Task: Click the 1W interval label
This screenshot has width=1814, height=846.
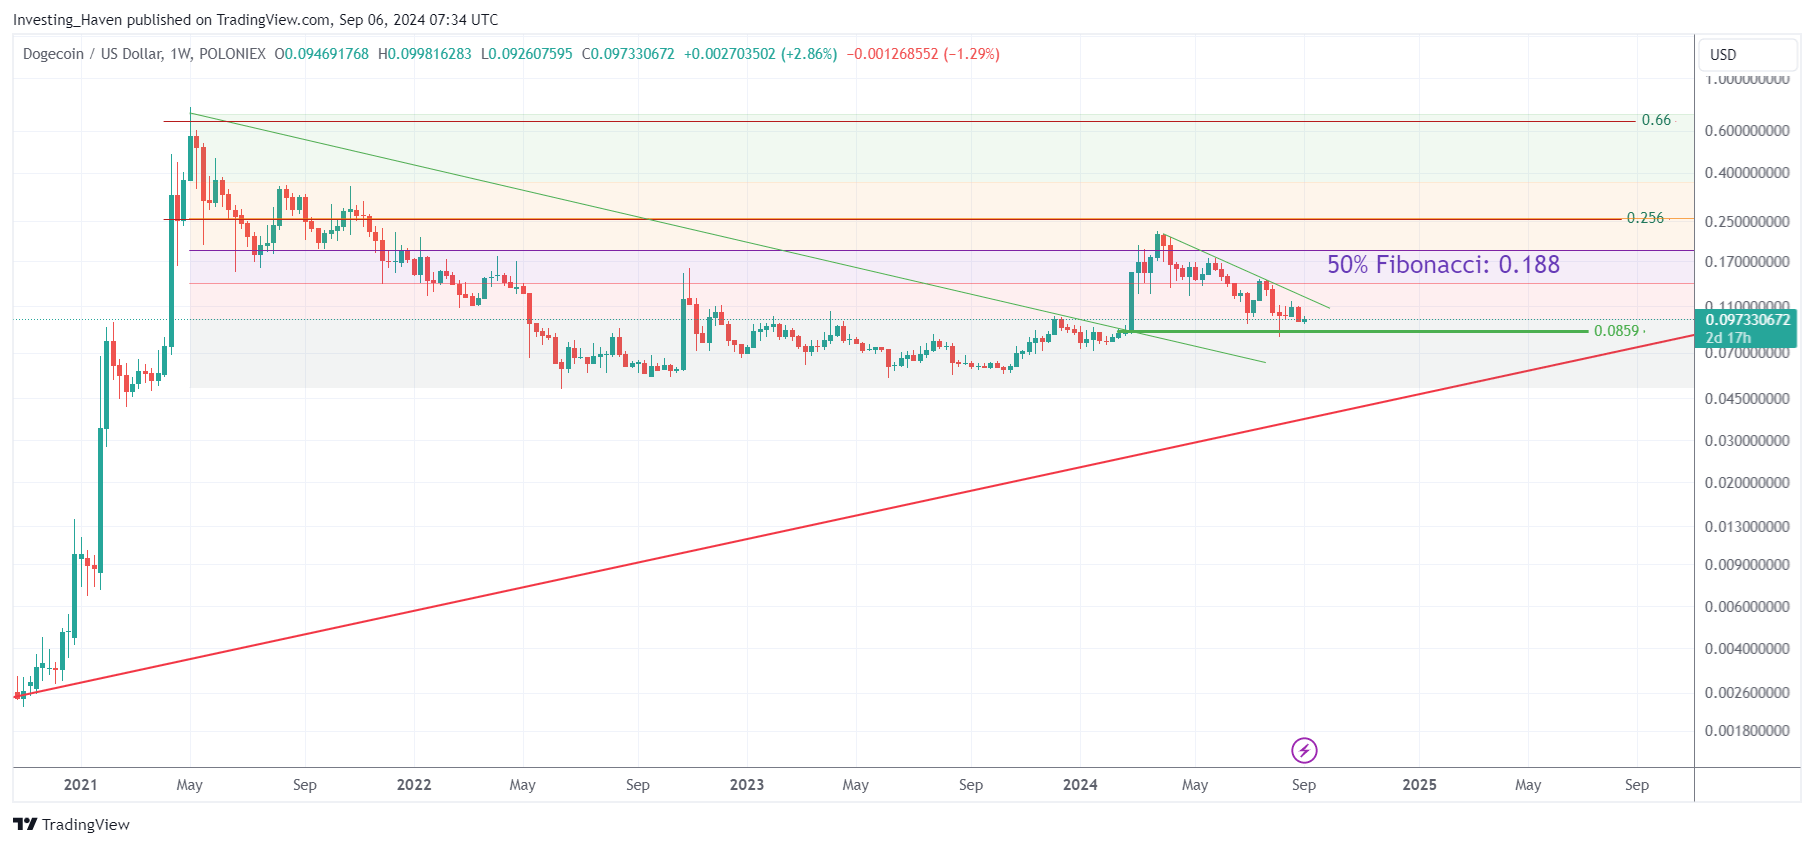Action: (180, 54)
